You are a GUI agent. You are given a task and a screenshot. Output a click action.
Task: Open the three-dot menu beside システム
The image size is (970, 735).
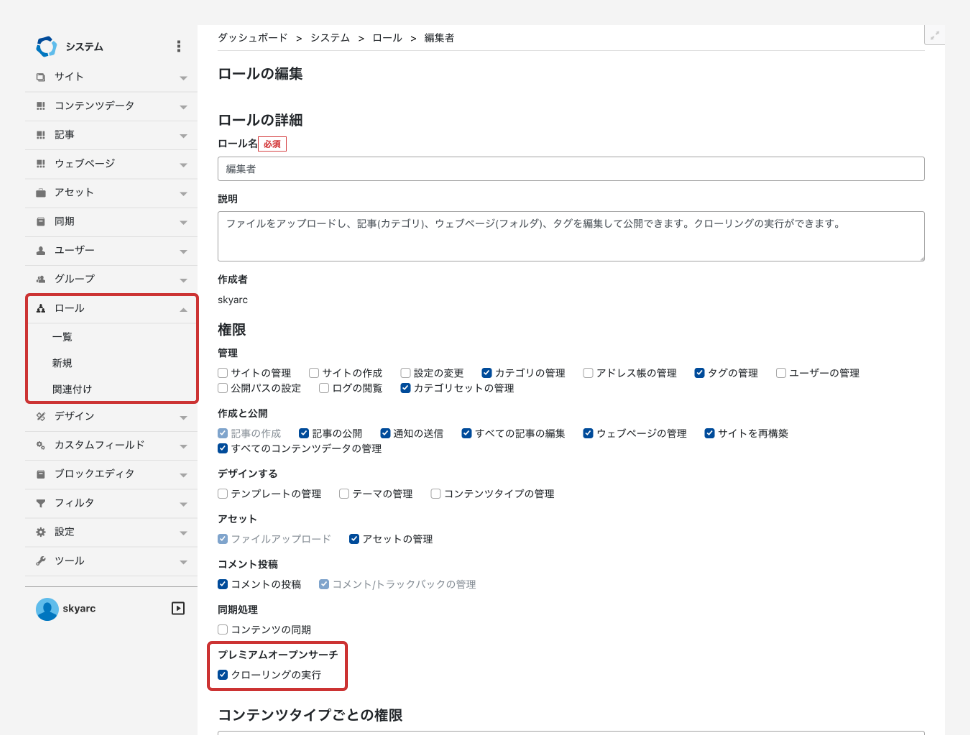pyautogui.click(x=178, y=46)
